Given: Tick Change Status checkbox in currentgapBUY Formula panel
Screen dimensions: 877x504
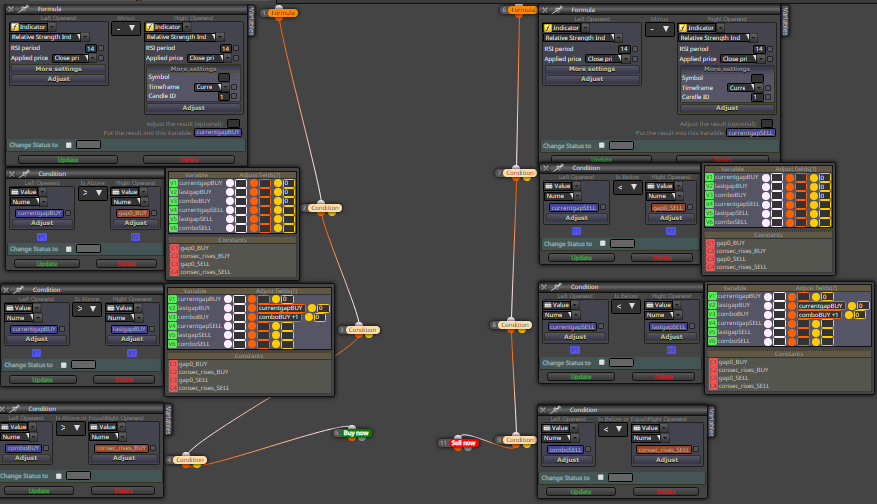Looking at the screenshot, I should coord(69,145).
